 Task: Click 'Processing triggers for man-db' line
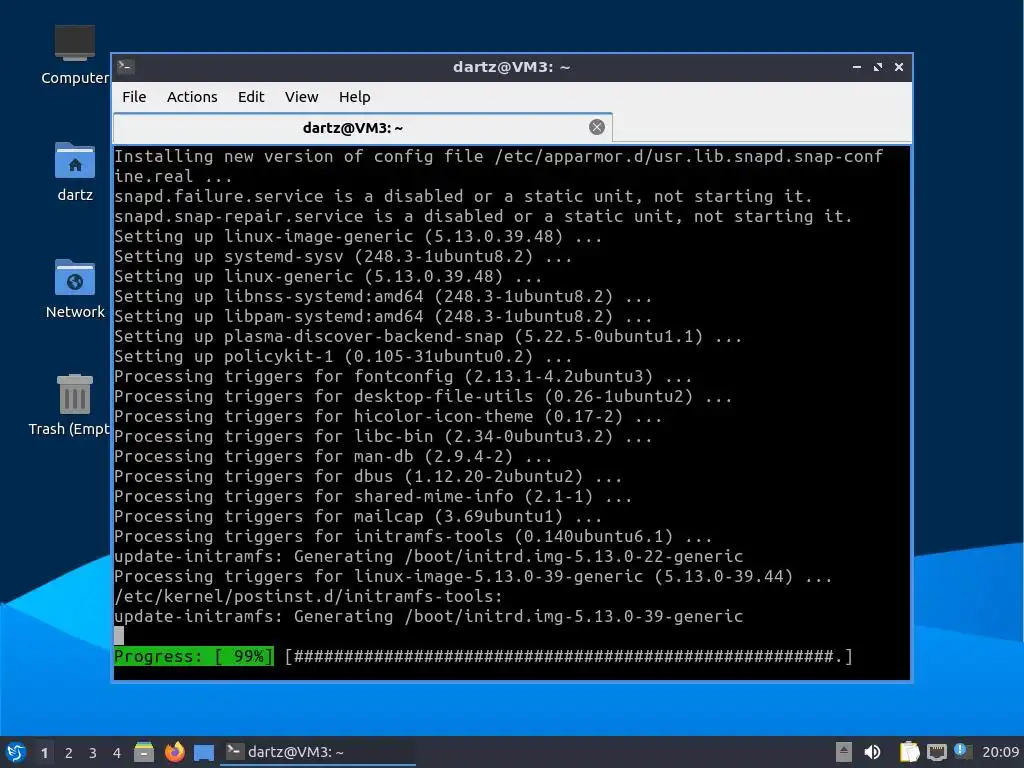[x=333, y=456]
